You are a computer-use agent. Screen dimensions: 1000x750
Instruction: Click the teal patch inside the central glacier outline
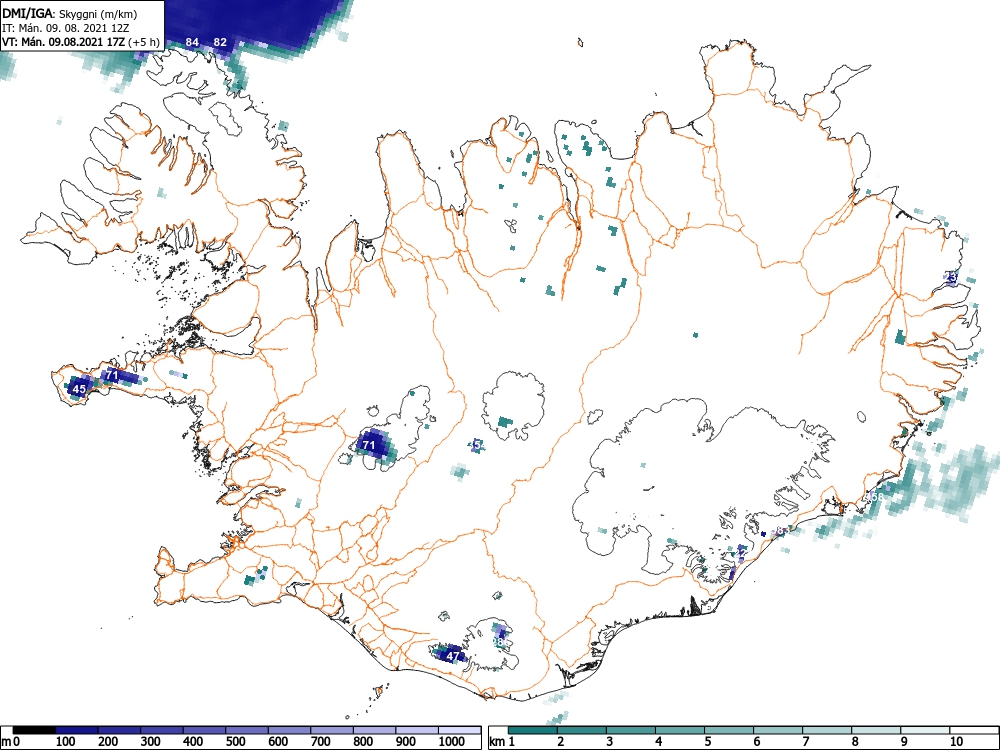[505, 422]
